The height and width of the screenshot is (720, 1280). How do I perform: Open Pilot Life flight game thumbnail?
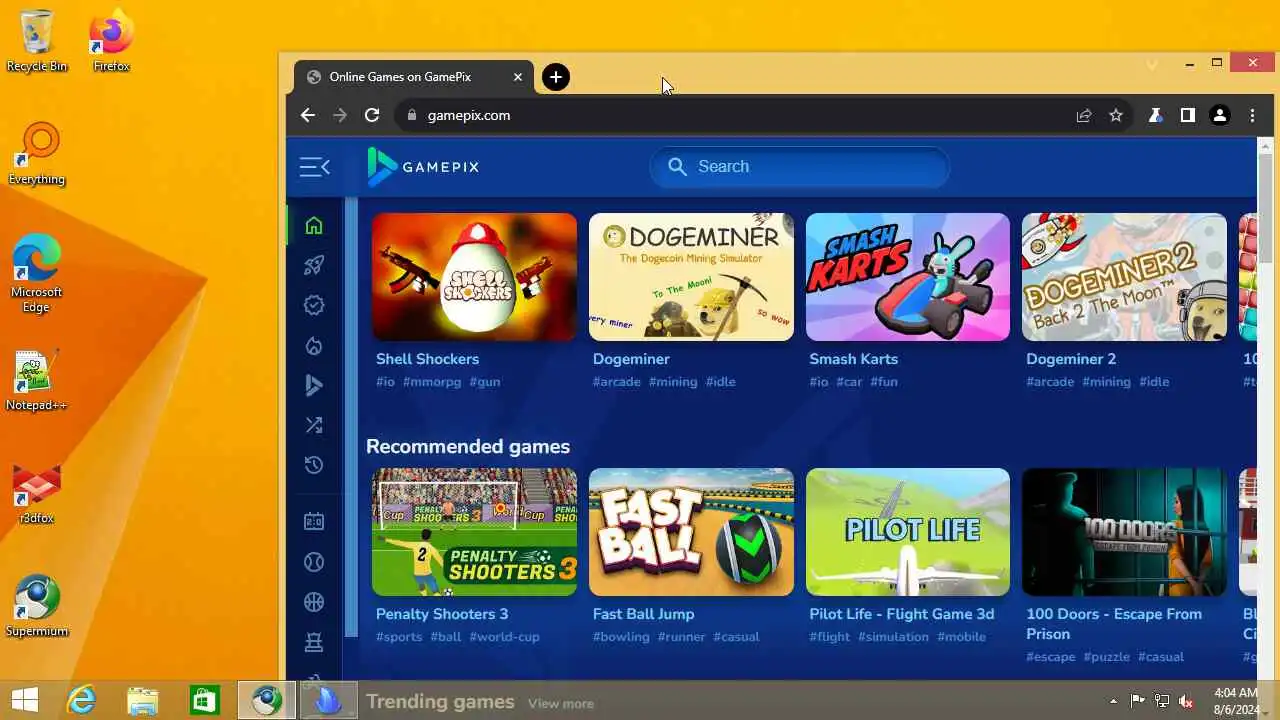click(x=908, y=532)
